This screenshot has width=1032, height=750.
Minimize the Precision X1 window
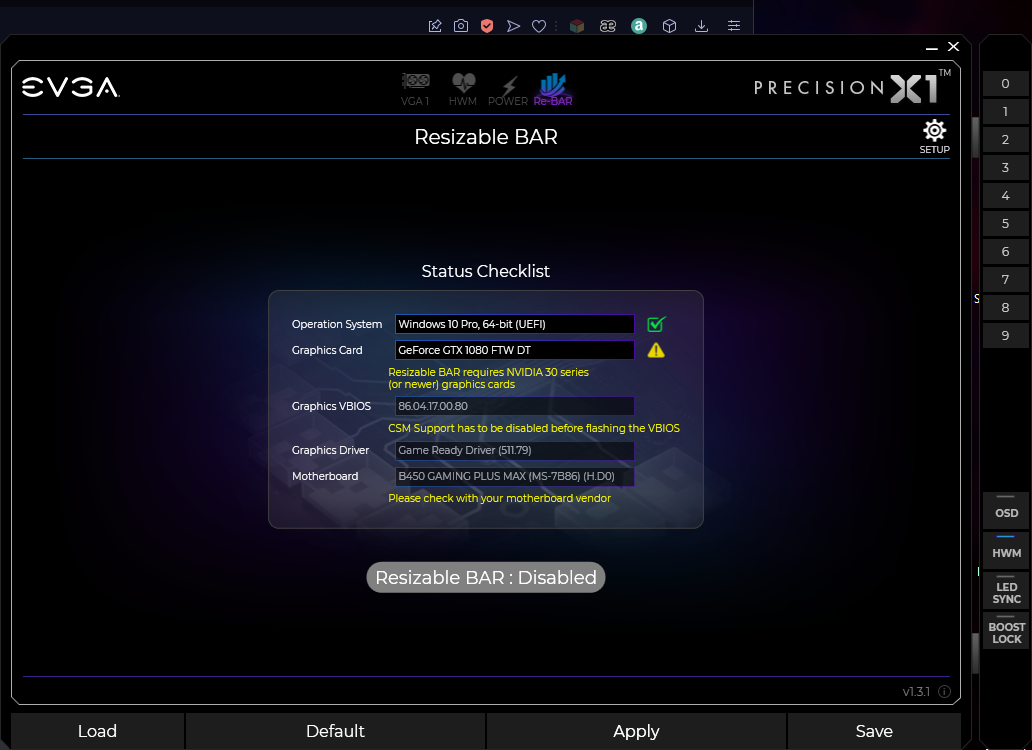click(931, 47)
